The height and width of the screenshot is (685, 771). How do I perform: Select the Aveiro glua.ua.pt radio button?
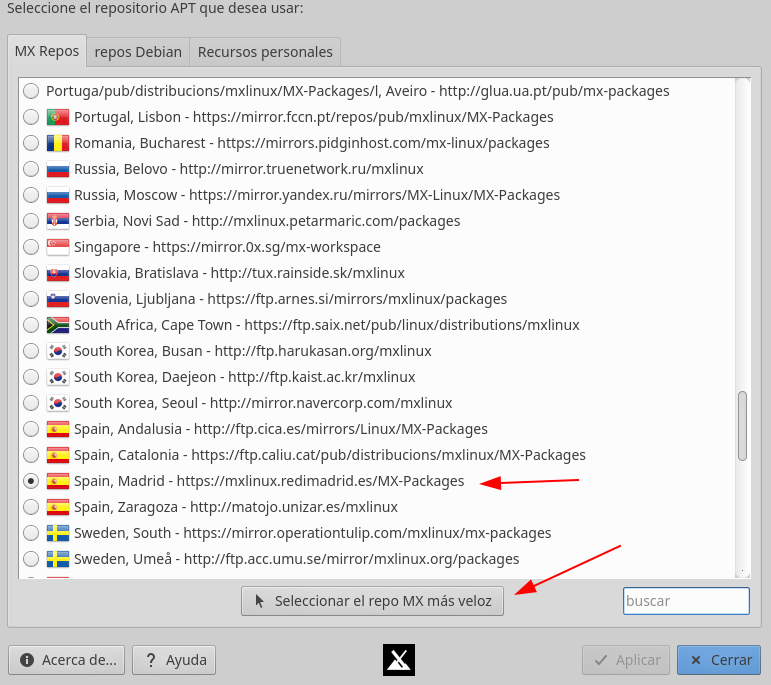coord(31,91)
